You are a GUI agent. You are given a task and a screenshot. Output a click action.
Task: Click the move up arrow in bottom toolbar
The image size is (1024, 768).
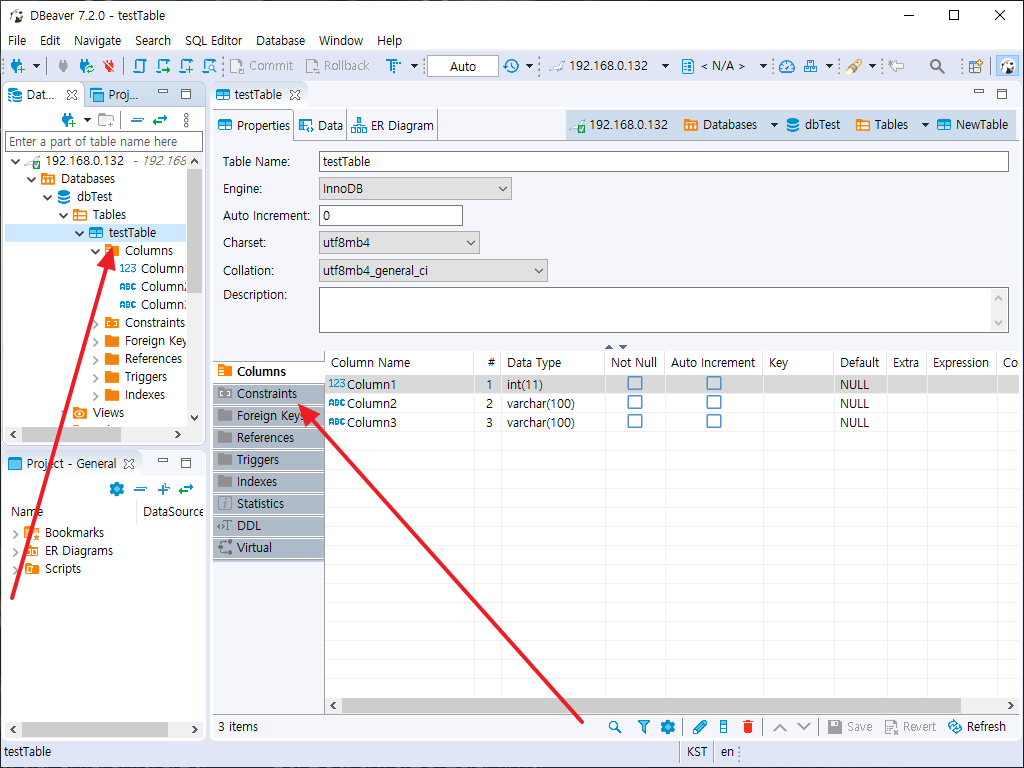pos(780,727)
